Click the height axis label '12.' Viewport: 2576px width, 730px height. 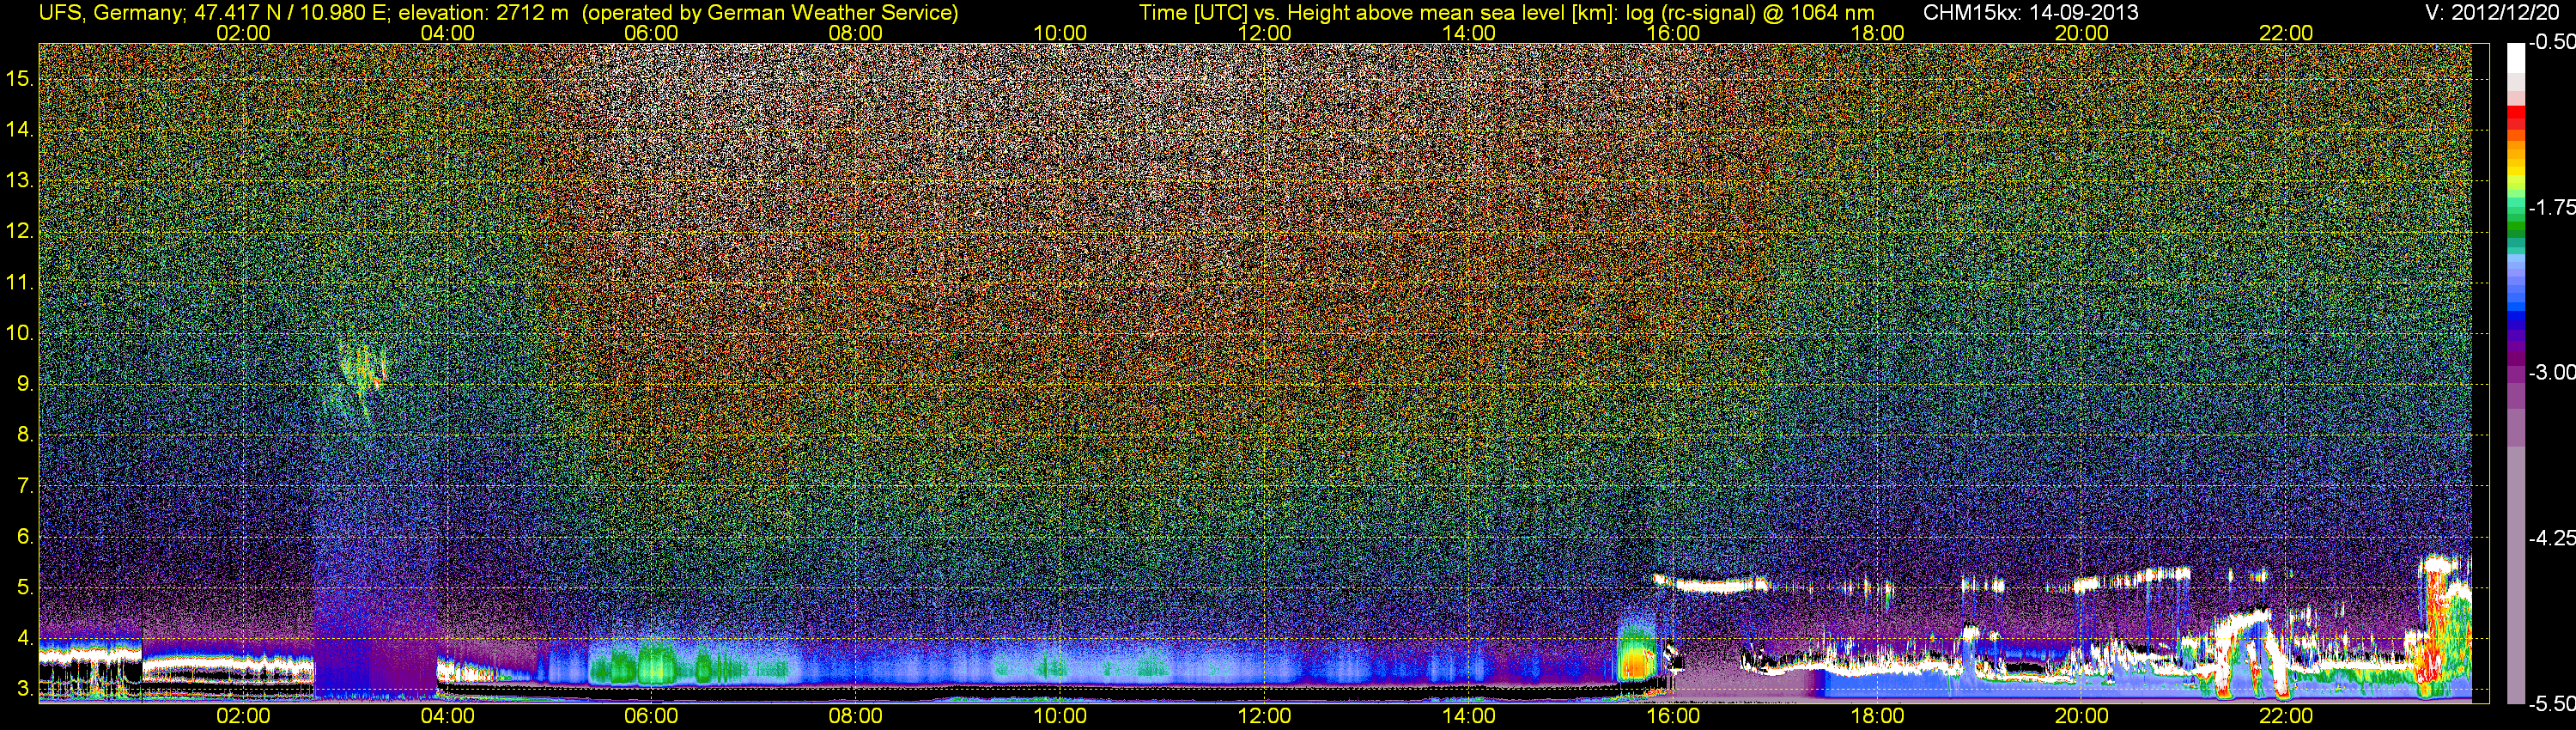pos(20,231)
